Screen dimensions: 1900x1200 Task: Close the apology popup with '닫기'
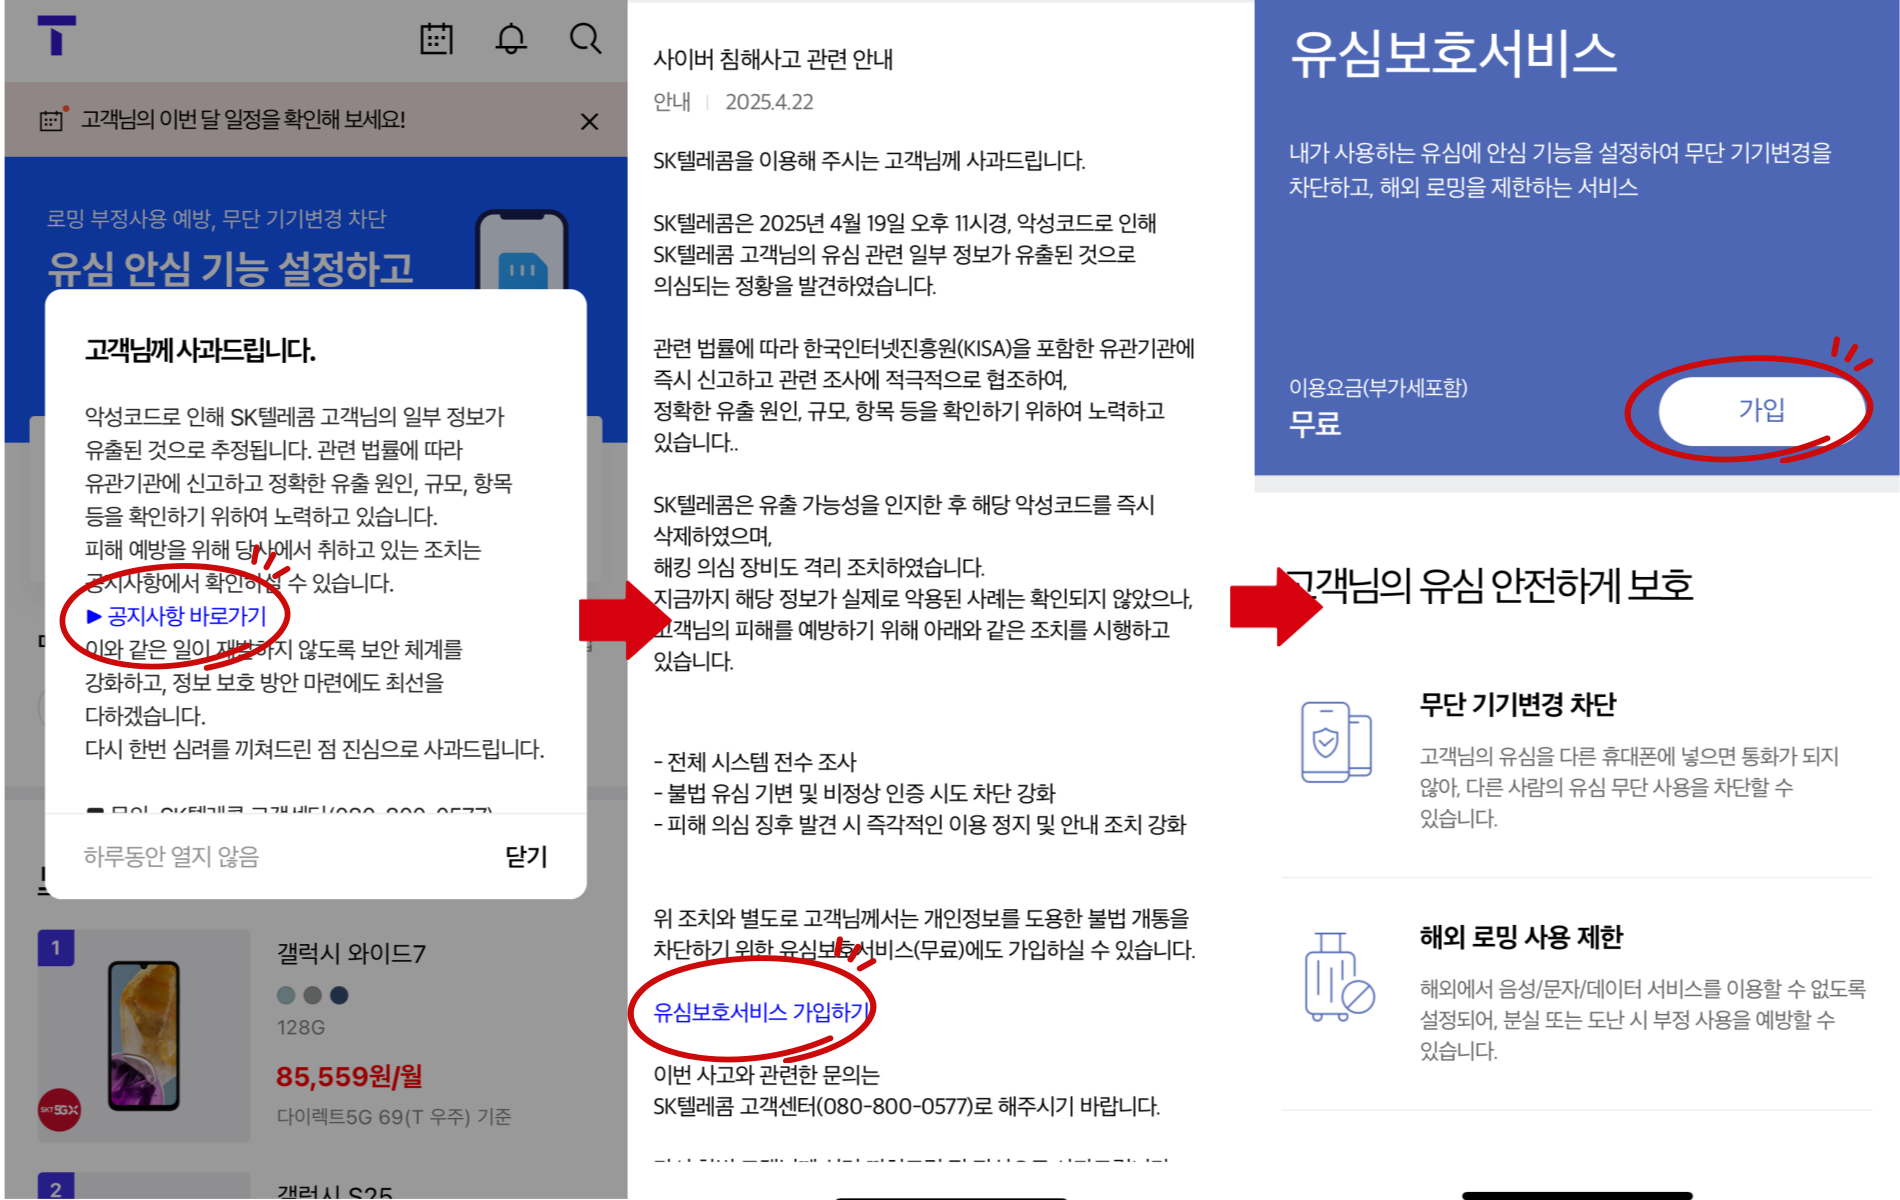(x=526, y=857)
